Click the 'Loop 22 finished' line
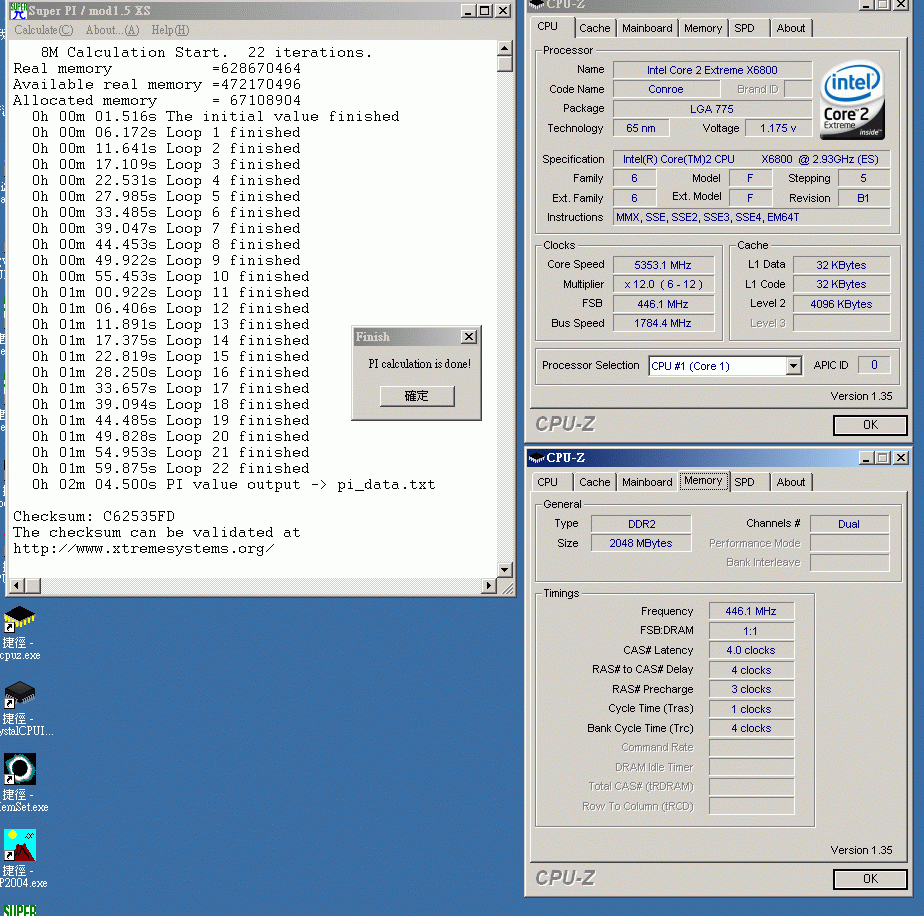924x916 pixels. [x=171, y=469]
